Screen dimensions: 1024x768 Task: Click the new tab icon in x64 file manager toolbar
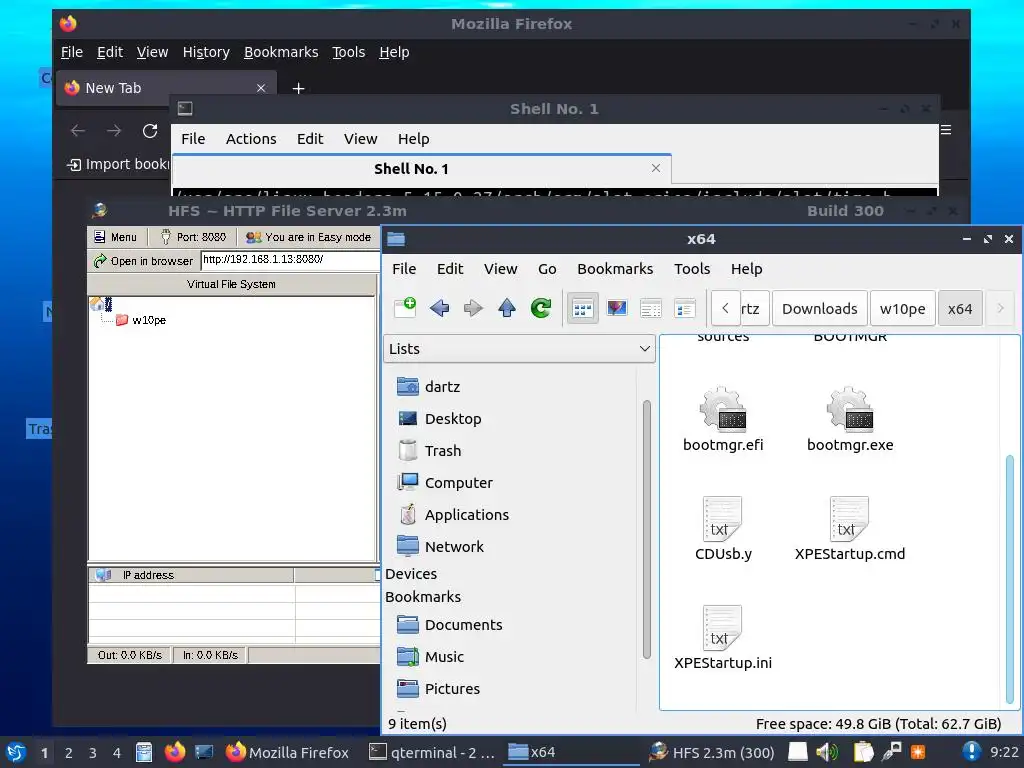[x=405, y=308]
